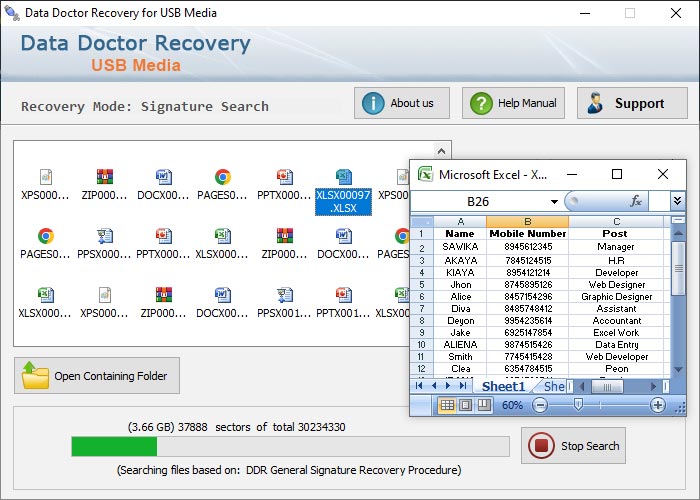Screen dimensions: 700x500
Task: Click the Web Developer cell
Action: click(x=616, y=357)
